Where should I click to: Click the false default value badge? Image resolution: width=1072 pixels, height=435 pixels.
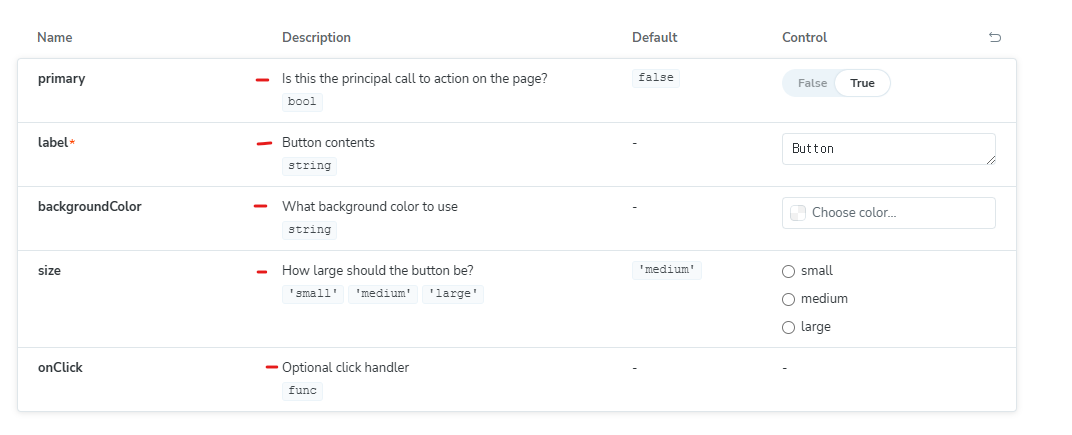pos(656,78)
